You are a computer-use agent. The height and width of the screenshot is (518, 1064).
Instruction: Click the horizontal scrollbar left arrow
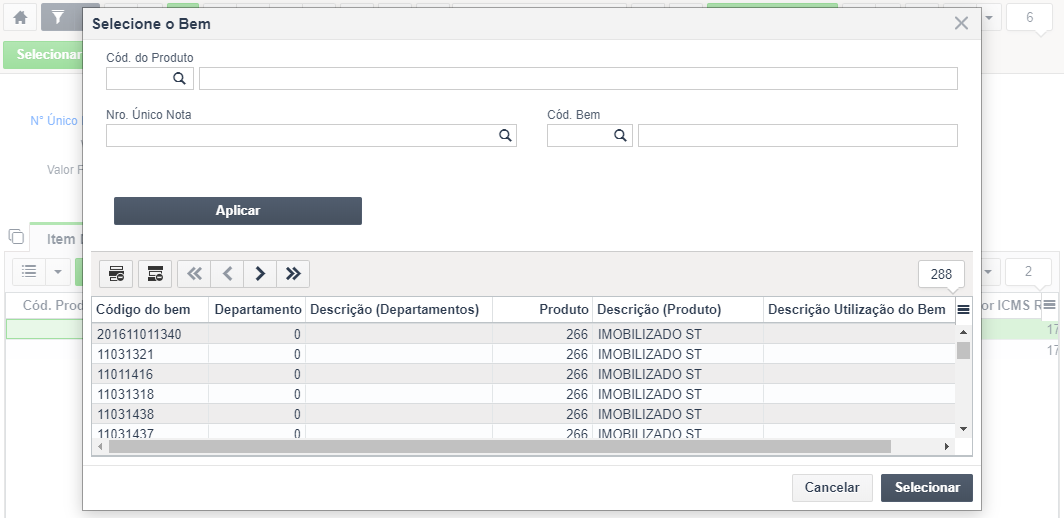(x=100, y=447)
